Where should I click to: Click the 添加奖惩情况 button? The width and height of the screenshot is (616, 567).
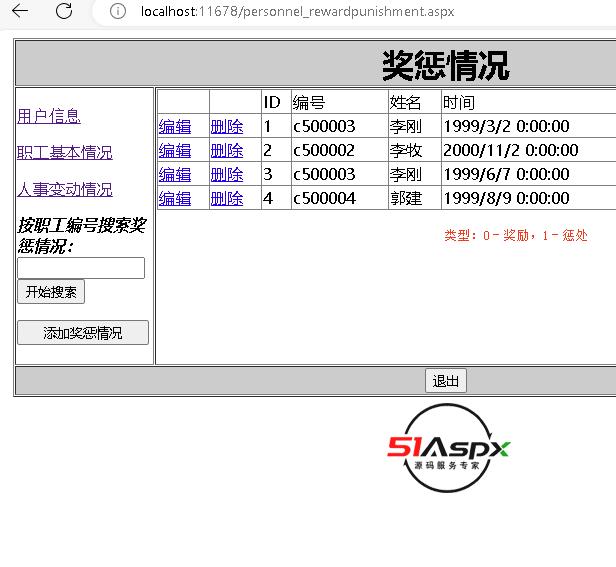tap(83, 333)
